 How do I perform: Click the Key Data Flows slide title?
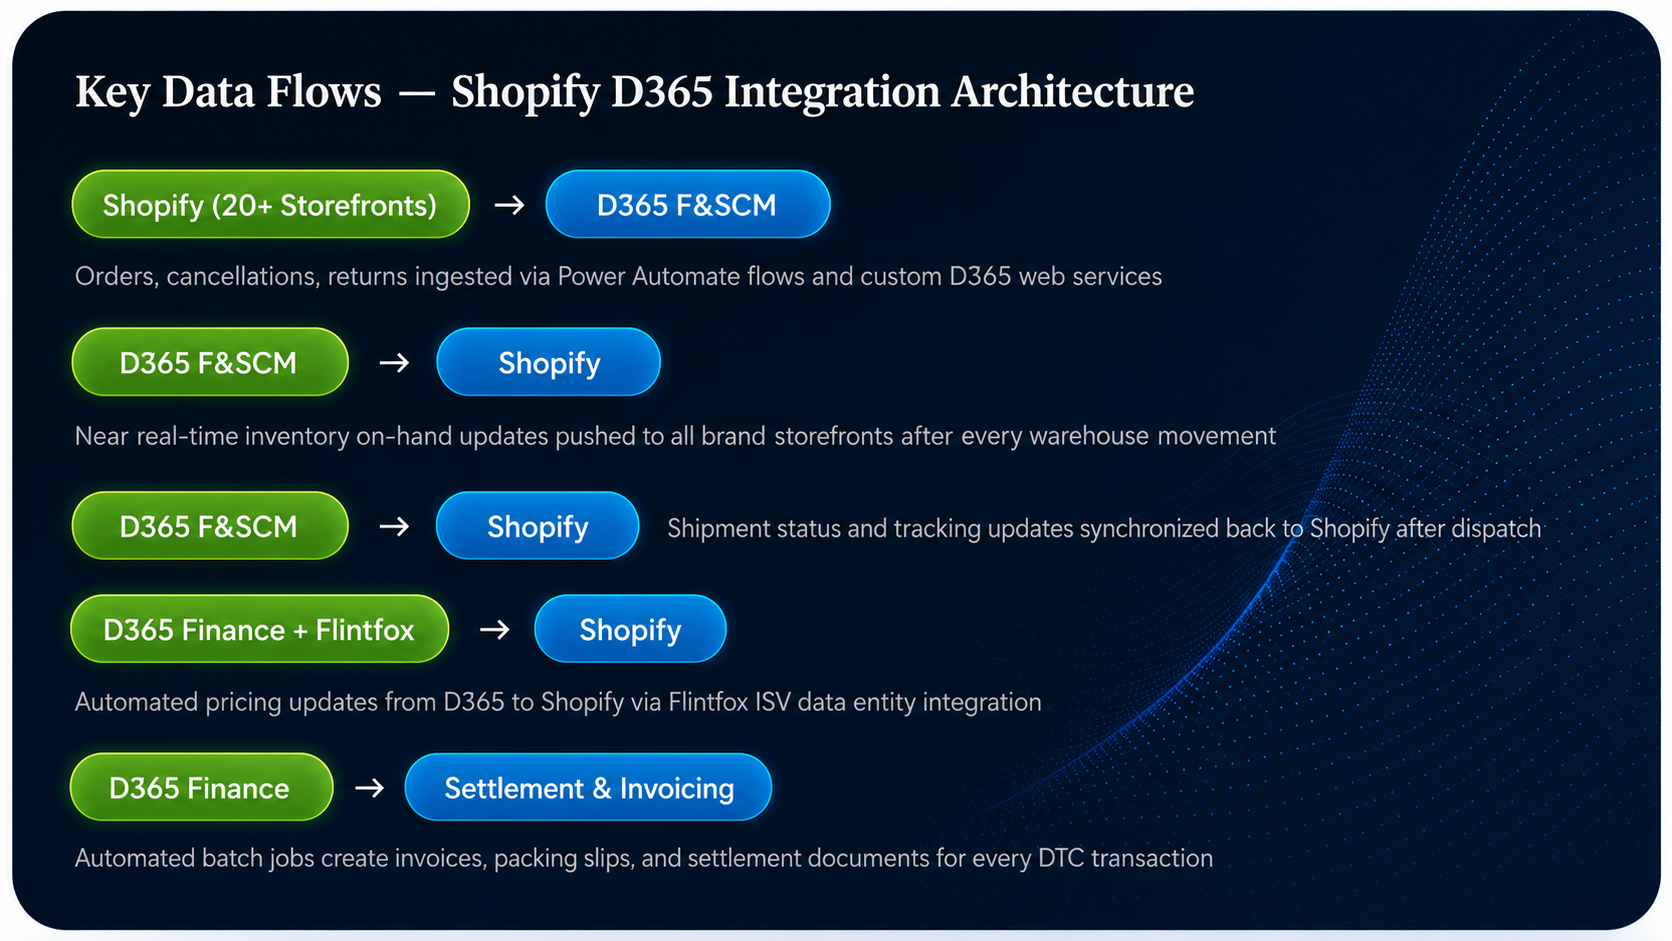tap(635, 92)
